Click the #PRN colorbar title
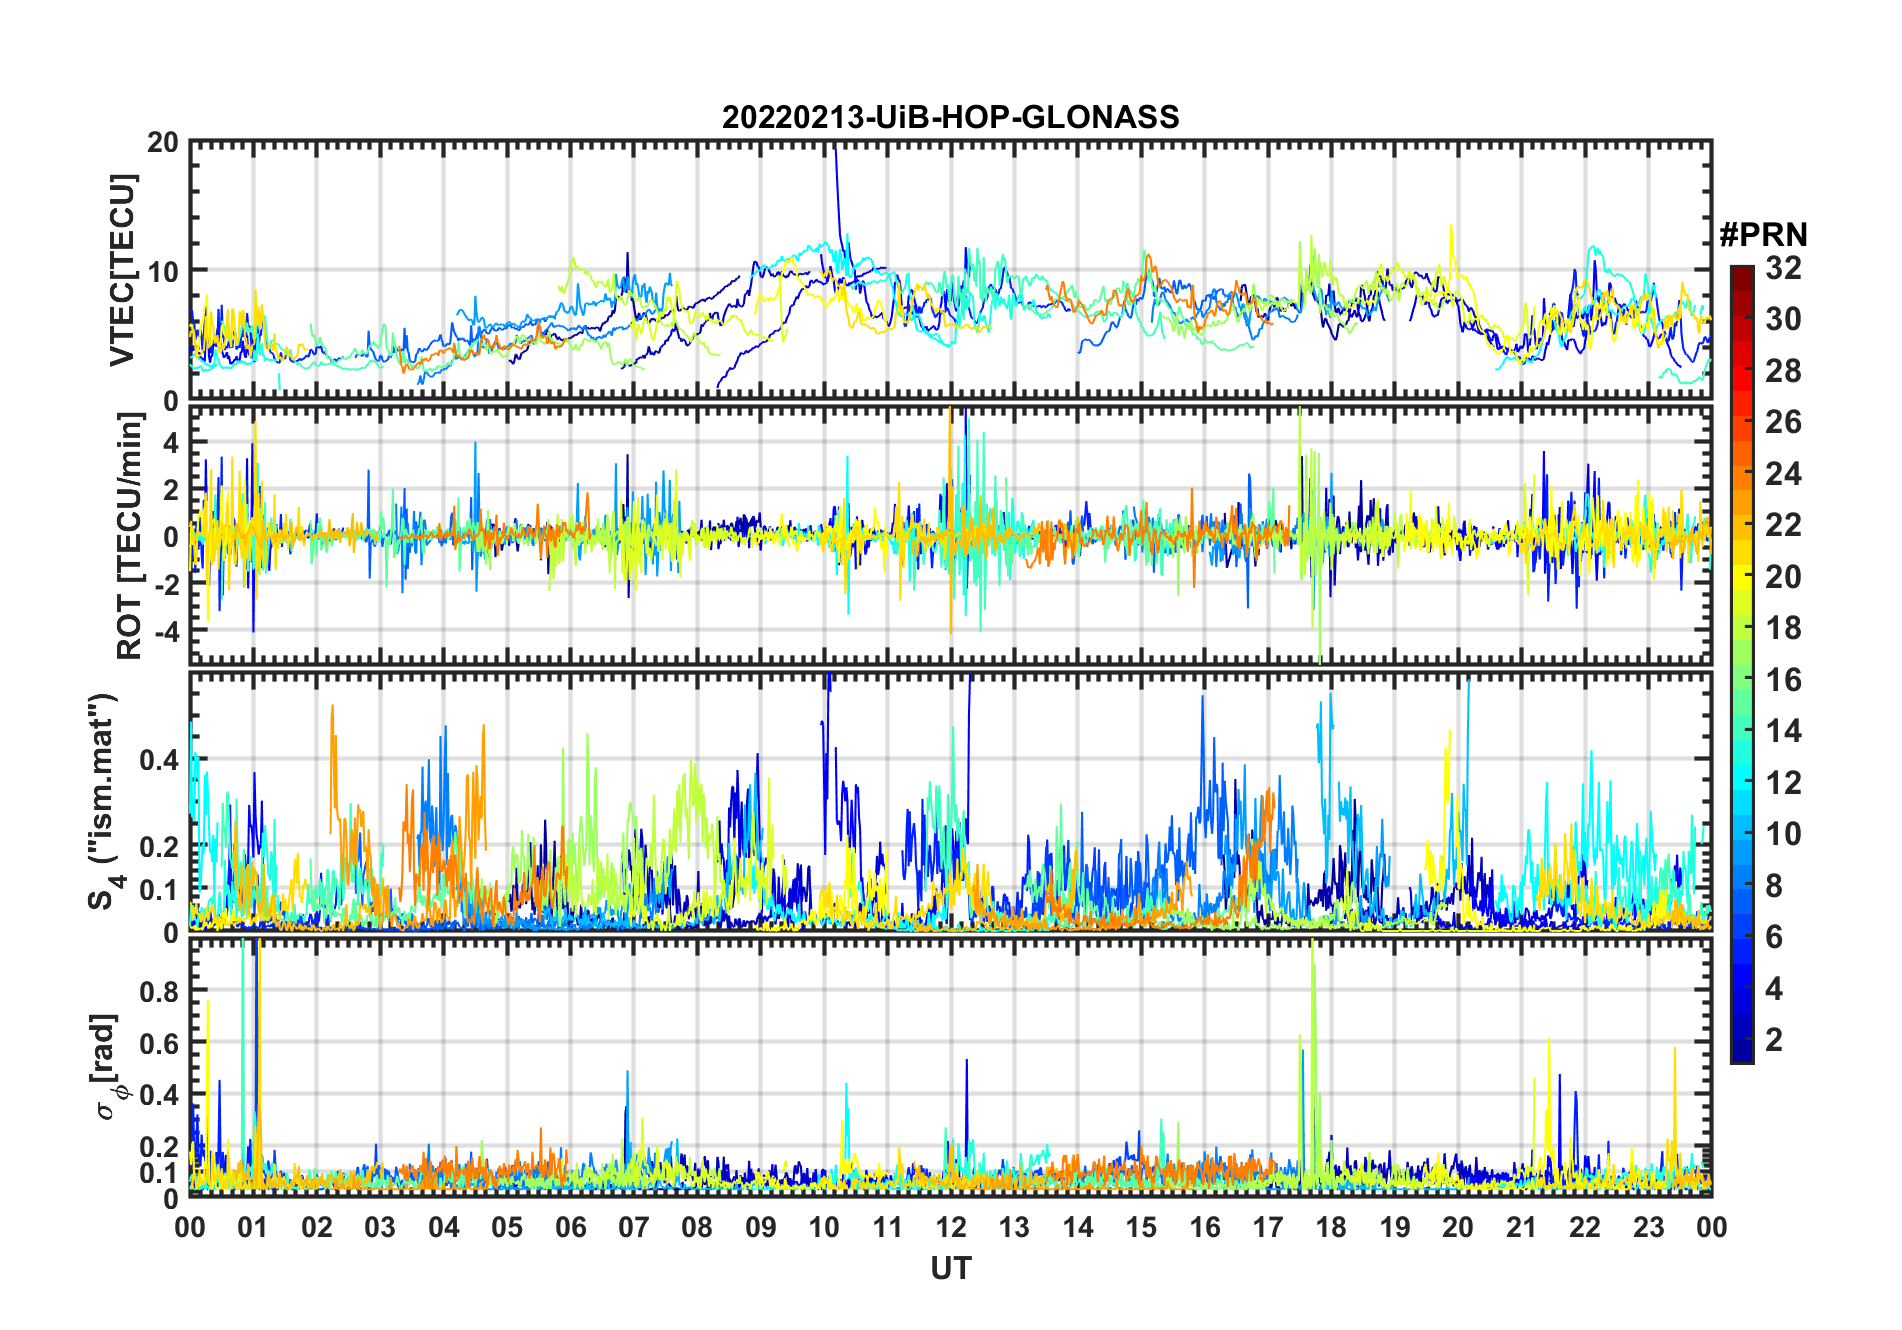Image resolution: width=1902 pixels, height=1330 pixels. 1763,235
